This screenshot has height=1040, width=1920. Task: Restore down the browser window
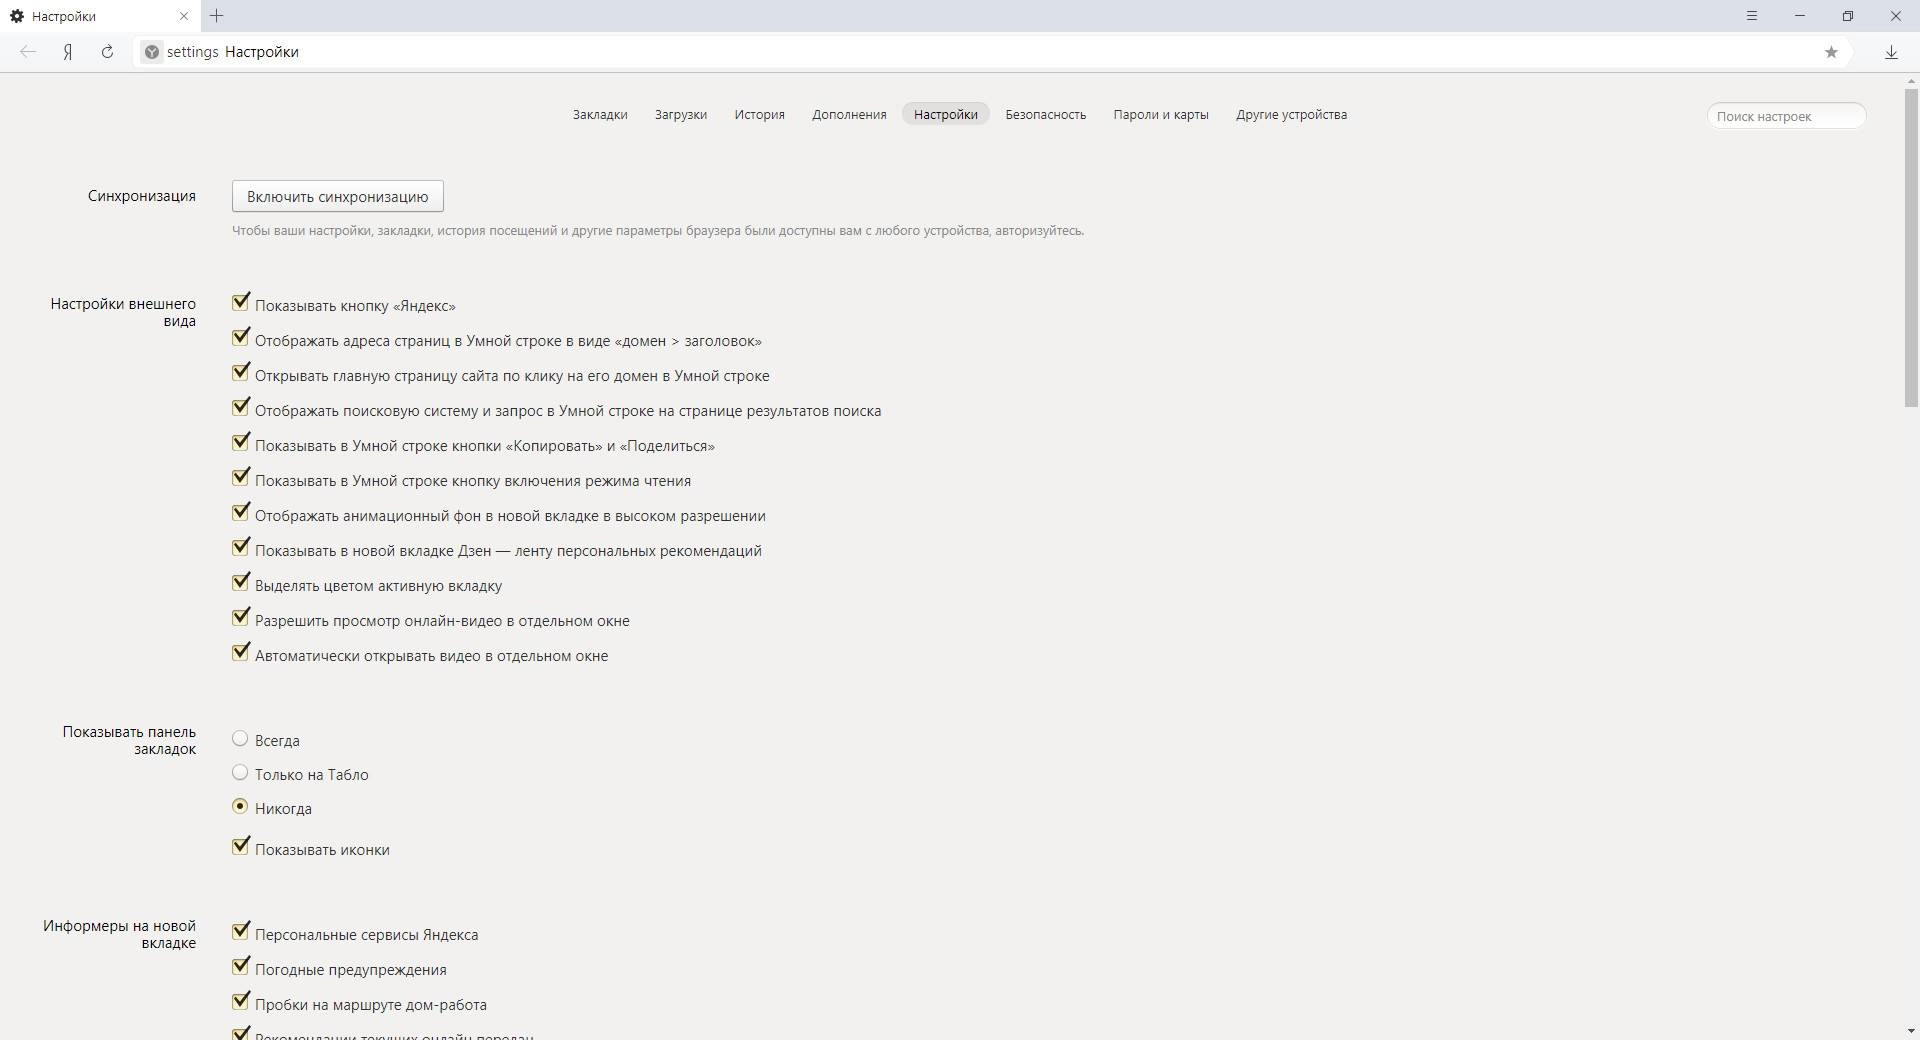1848,16
